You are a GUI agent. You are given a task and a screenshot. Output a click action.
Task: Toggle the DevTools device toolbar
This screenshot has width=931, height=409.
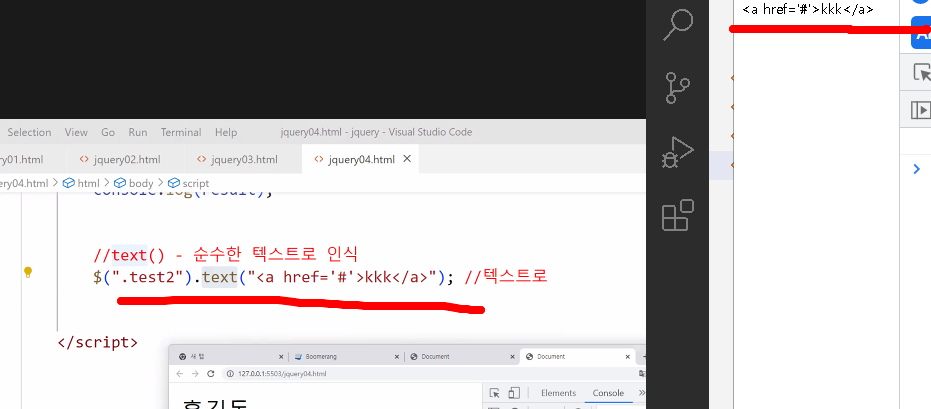coord(514,393)
